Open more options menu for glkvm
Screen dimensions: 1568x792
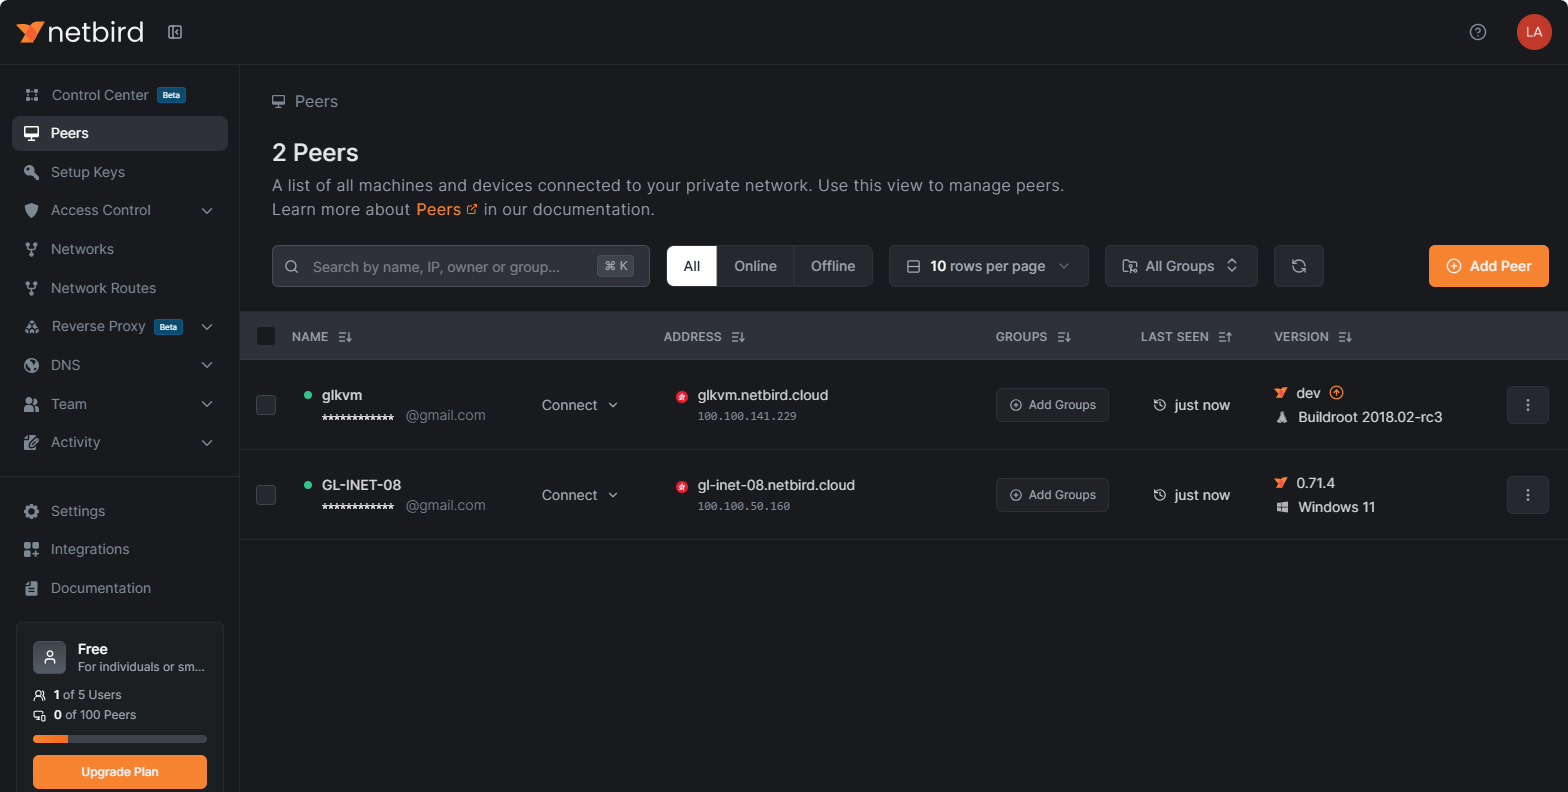click(1528, 405)
